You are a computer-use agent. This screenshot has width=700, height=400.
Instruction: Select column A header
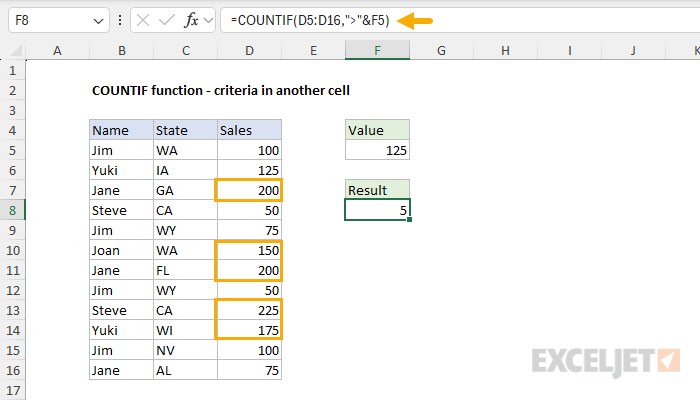[x=58, y=50]
